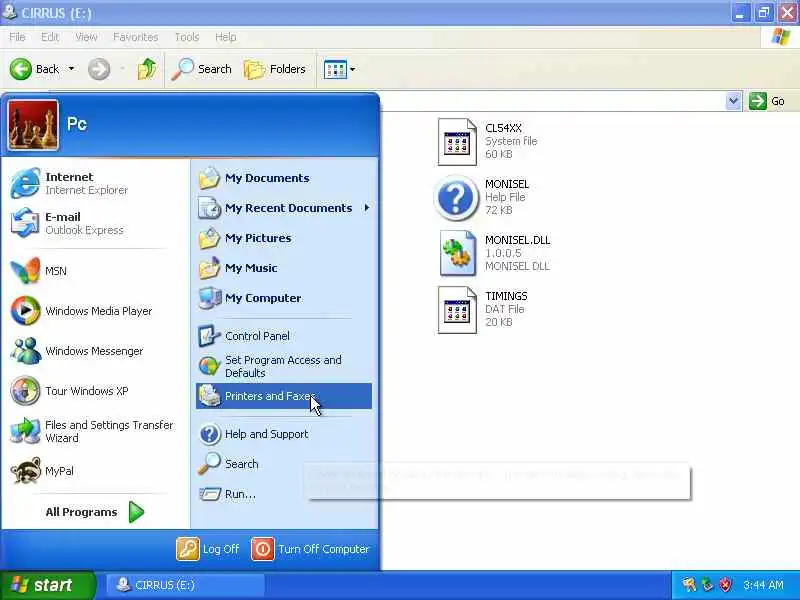Viewport: 800px width, 600px height.
Task: Expand My Recent Documents submenu
Action: [x=284, y=208]
